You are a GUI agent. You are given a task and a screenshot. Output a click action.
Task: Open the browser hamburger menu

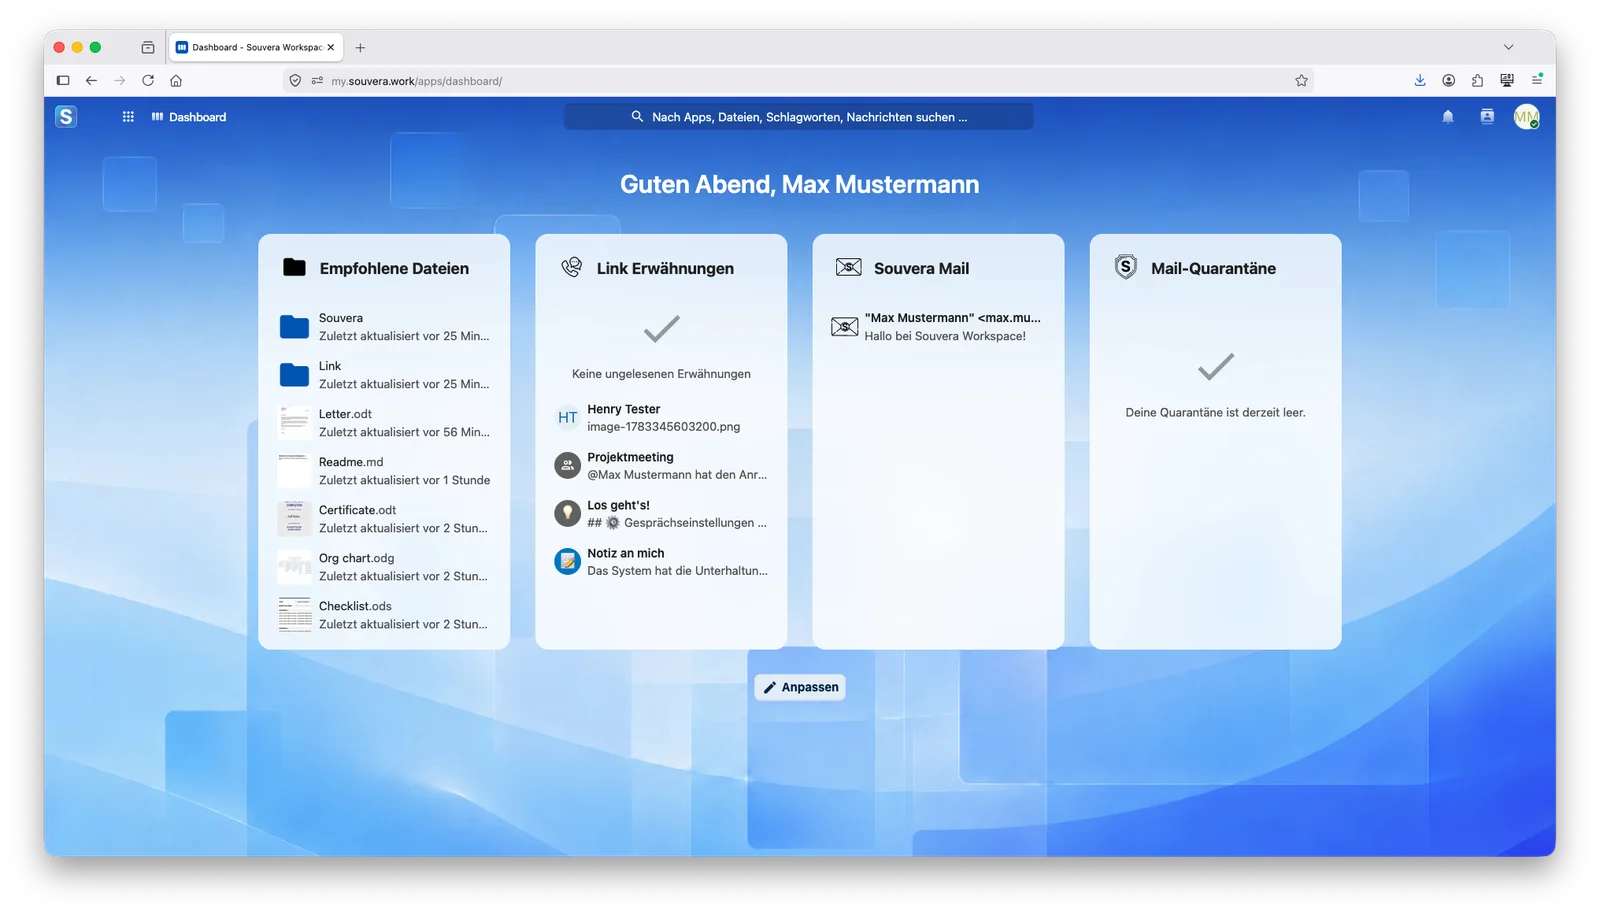pos(1537,81)
